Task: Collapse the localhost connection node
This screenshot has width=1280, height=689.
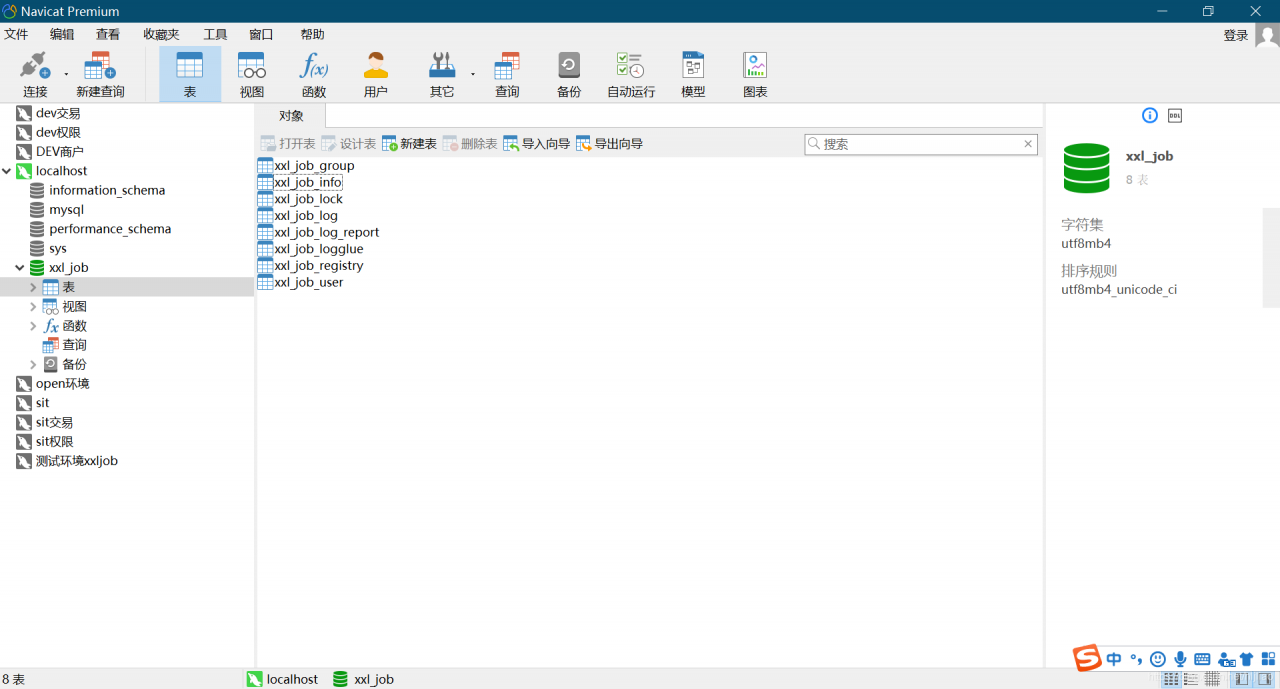Action: click(x=7, y=171)
